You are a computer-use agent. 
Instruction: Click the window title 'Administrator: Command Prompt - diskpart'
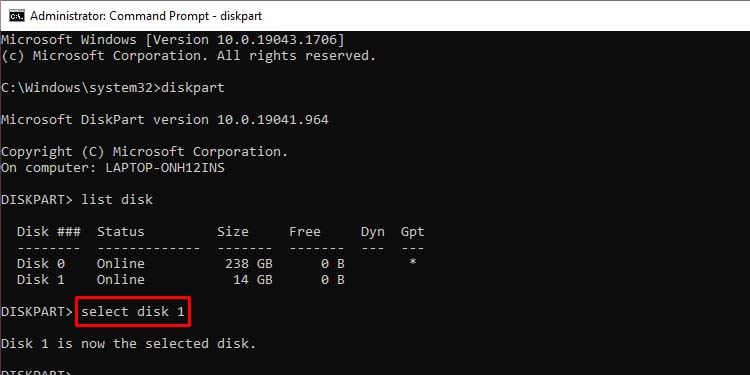coord(146,16)
